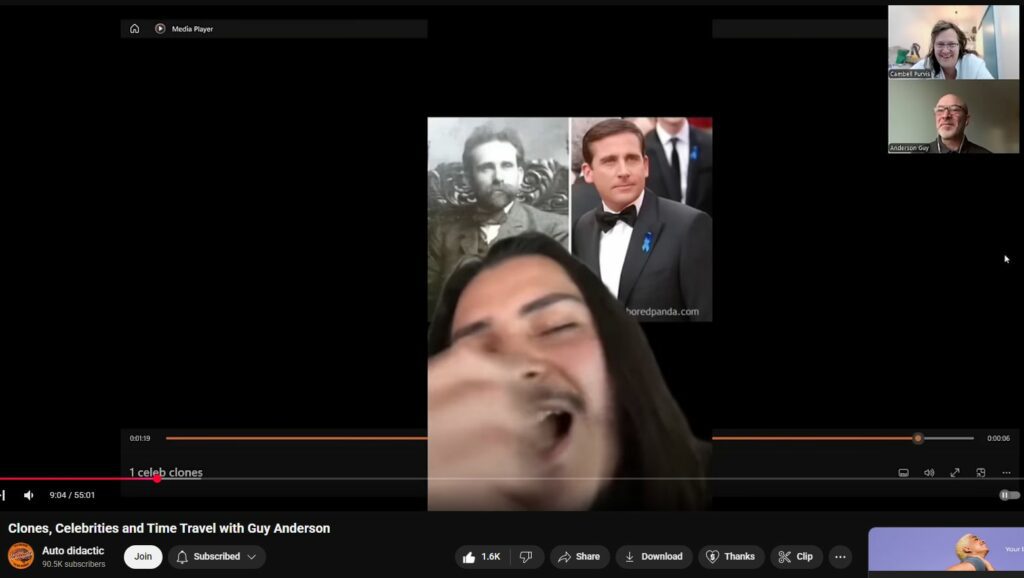Click the '1 celeb clones' media title
Image resolution: width=1024 pixels, height=578 pixels.
tap(166, 472)
